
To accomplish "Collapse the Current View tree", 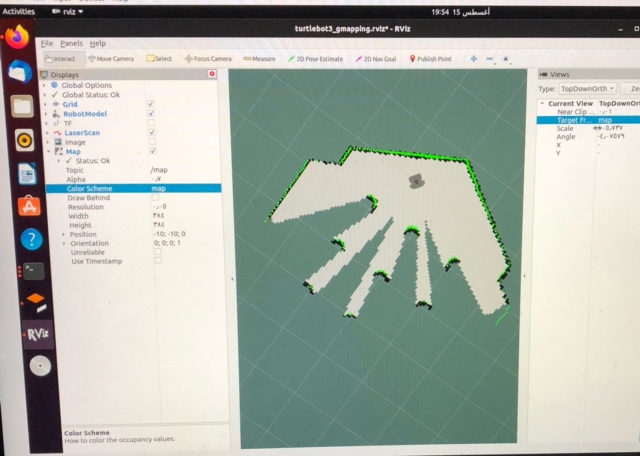I will click(x=542, y=104).
